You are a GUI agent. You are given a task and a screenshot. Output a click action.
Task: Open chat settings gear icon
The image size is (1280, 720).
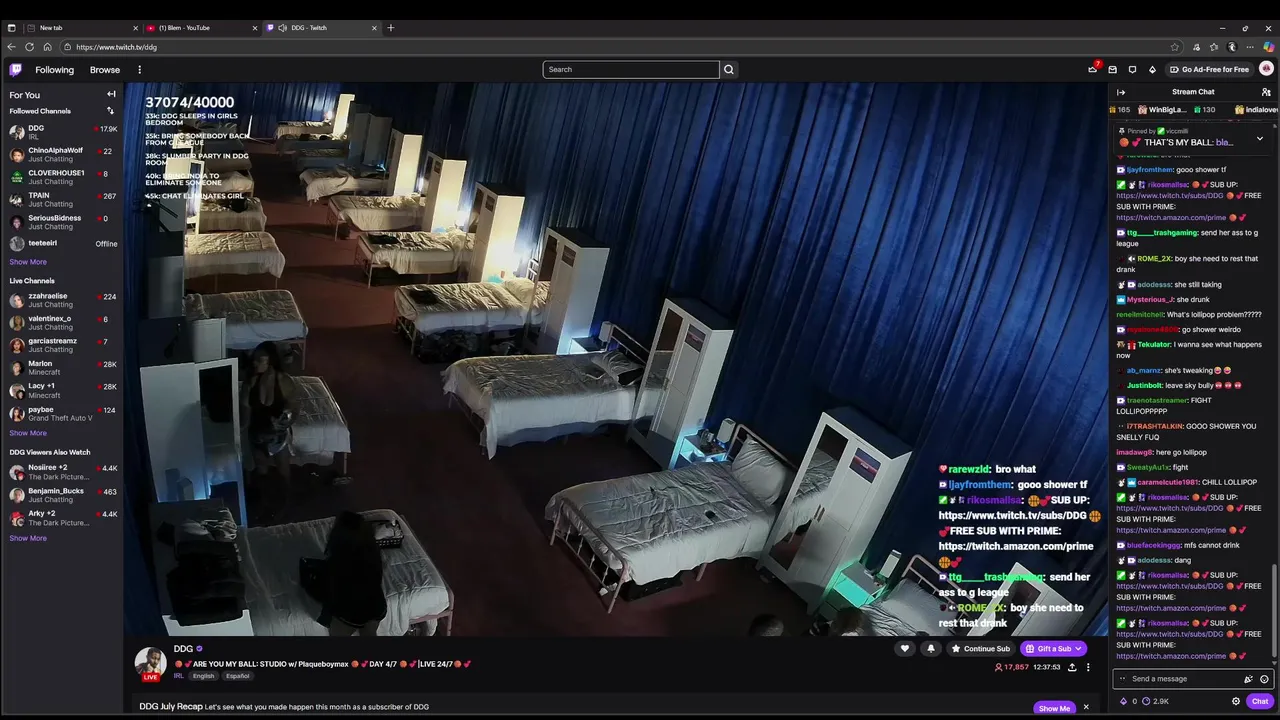coord(1236,701)
